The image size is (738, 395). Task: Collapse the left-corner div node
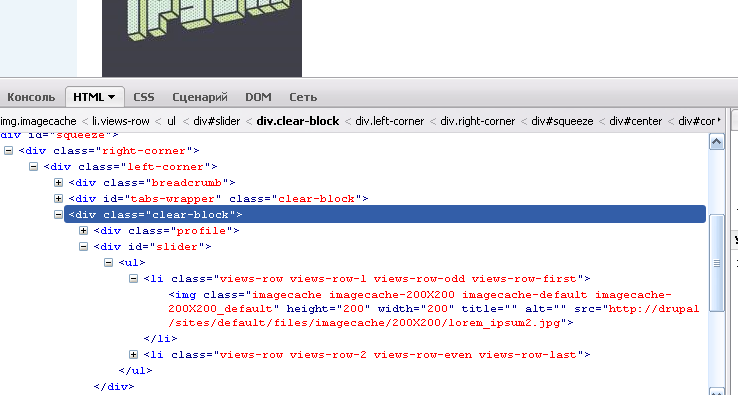coord(33,167)
